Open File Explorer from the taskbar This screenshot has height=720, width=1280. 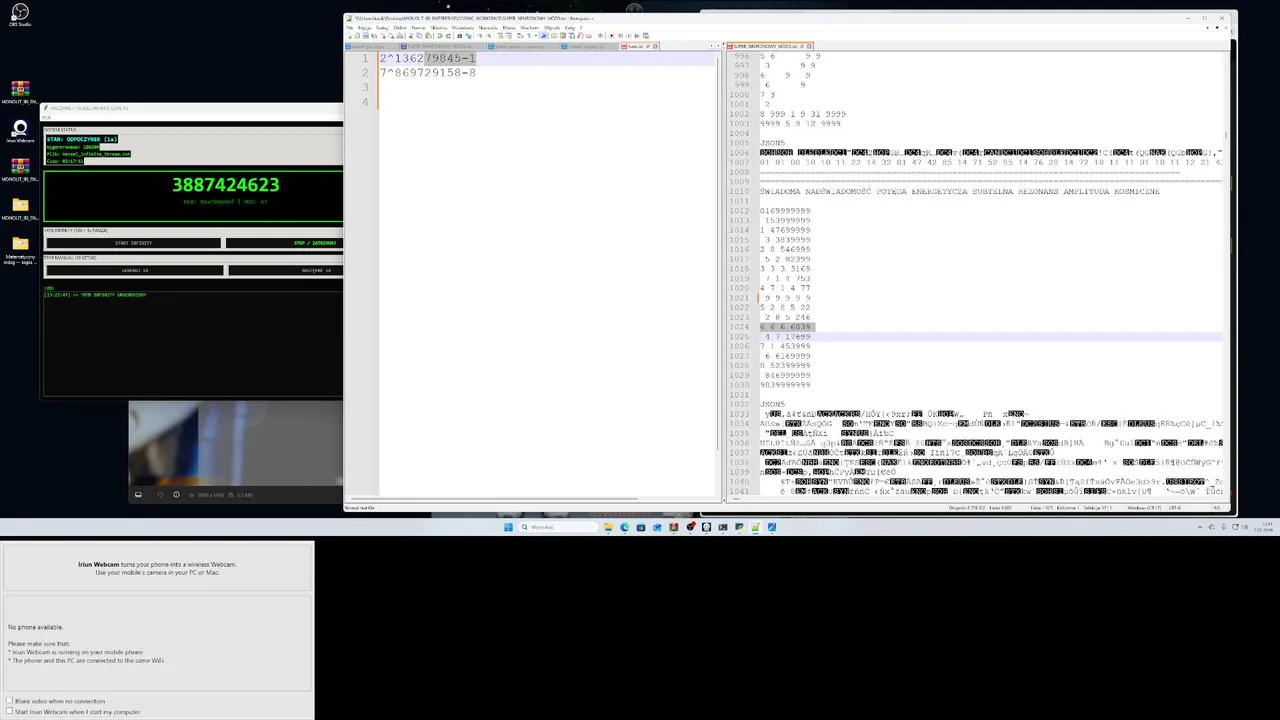point(608,527)
